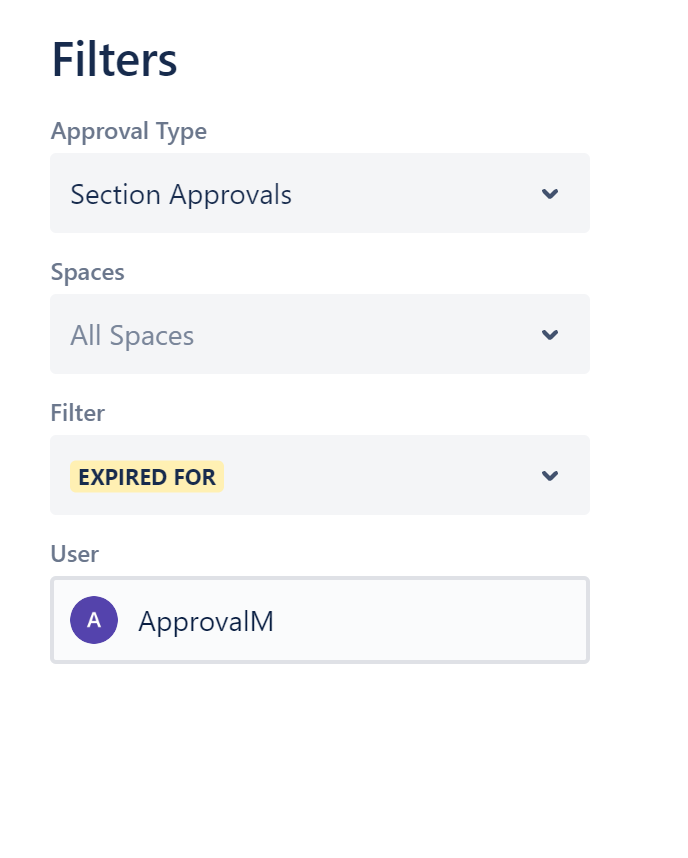Click the chevron in the Spaces selector
Screen dimensions: 688x858
(x=549, y=335)
